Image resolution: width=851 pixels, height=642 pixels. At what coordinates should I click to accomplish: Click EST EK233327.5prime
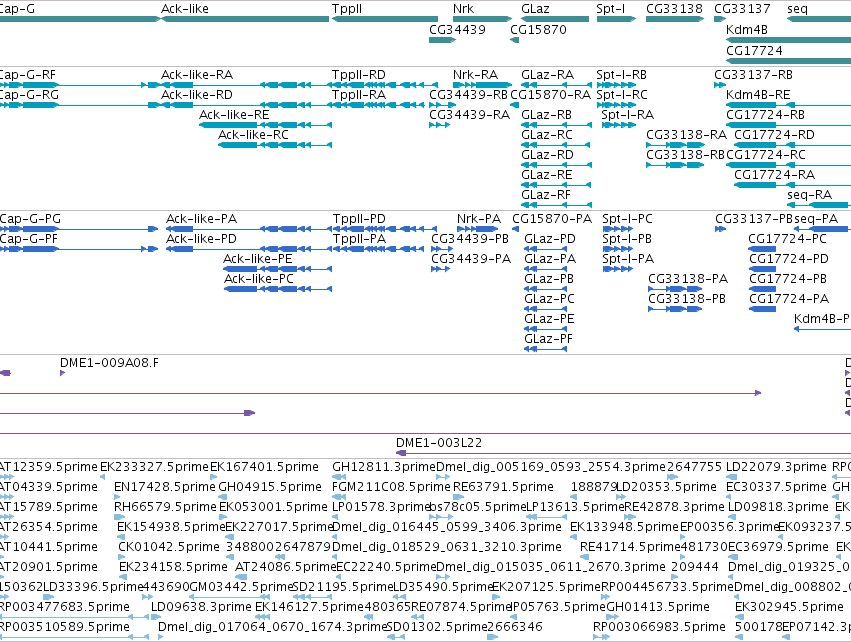[155, 467]
